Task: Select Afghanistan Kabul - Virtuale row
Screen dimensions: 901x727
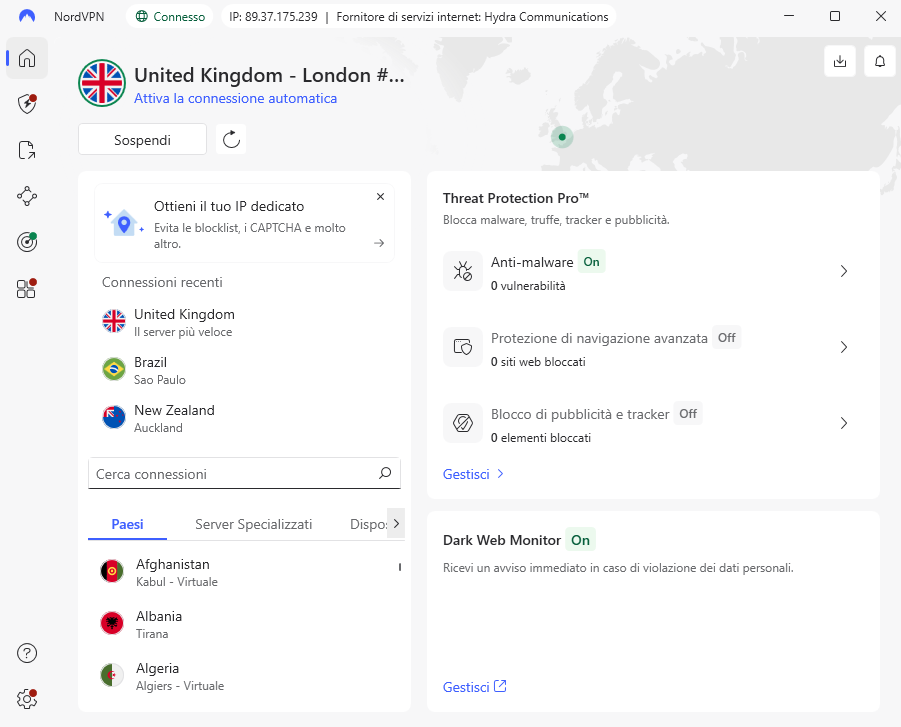Action: click(244, 572)
